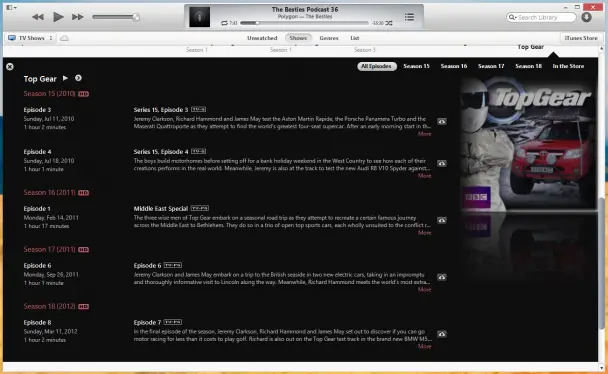Open the Up Next list icon

pos(409,17)
